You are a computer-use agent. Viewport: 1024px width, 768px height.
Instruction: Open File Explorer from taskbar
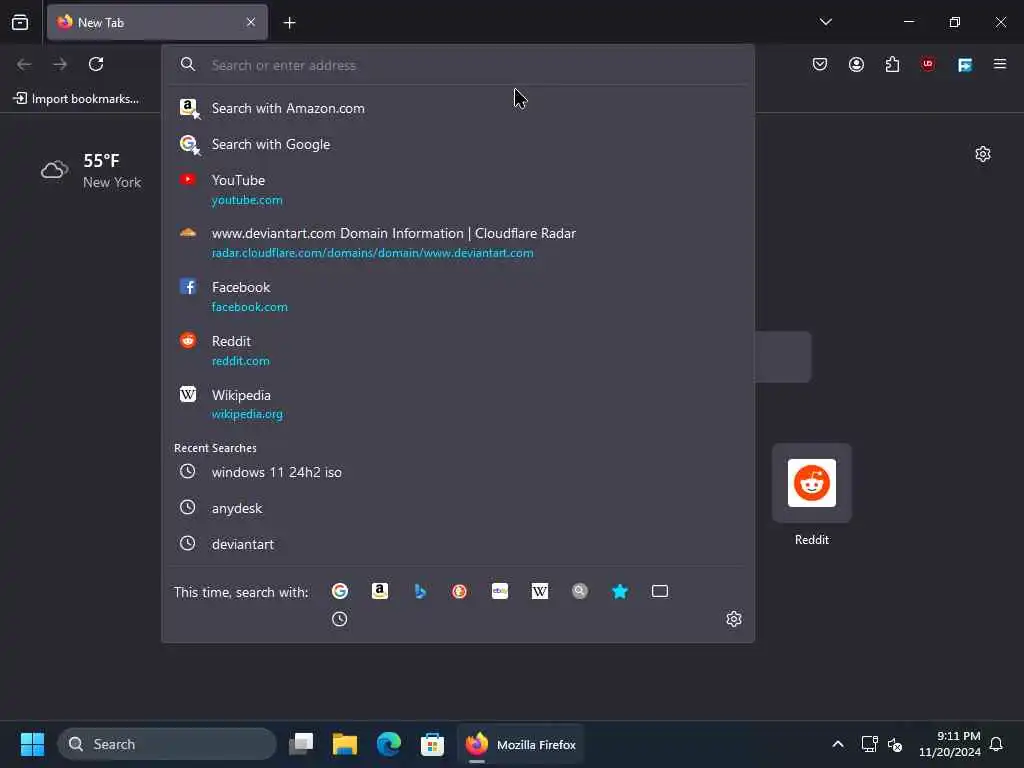[x=345, y=744]
